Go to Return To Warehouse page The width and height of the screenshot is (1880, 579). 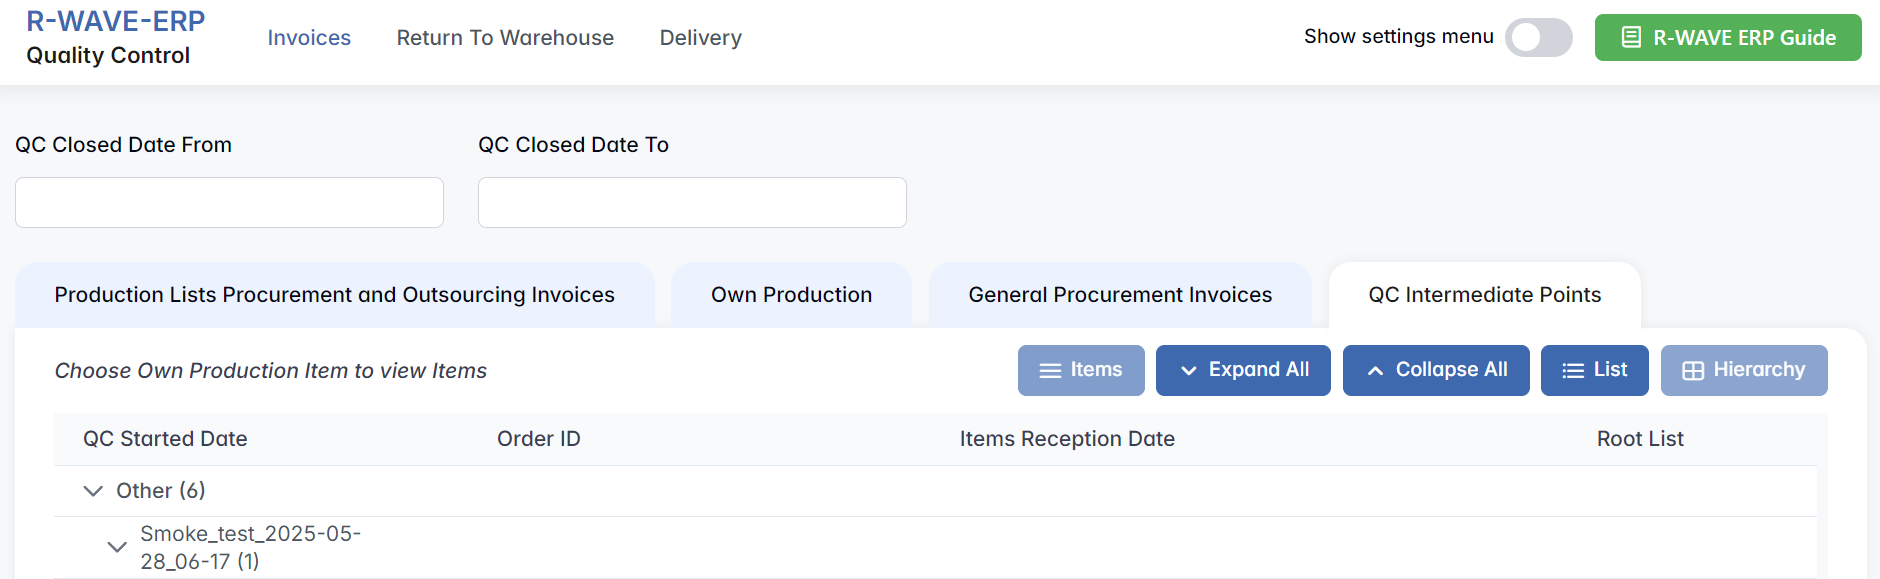click(x=505, y=38)
